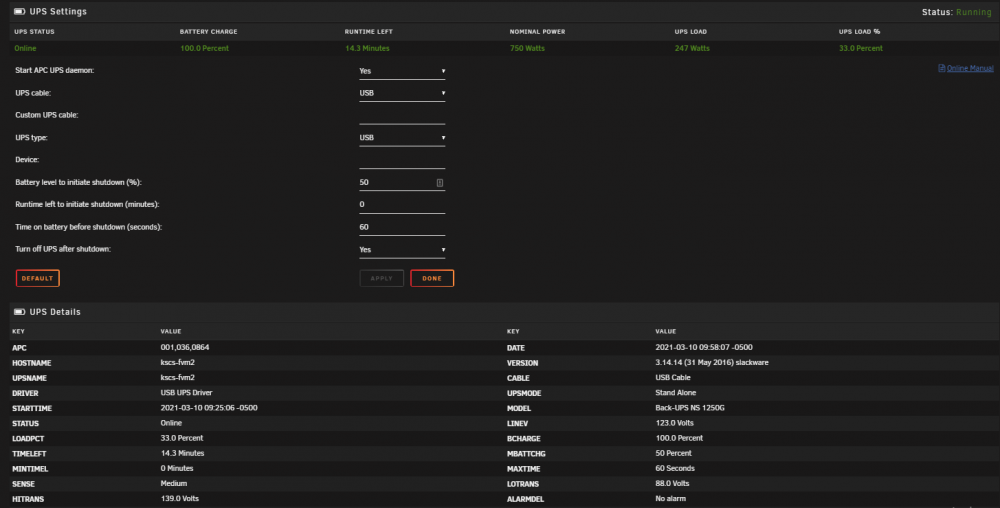Click the HOSTNAME key
Image resolution: width=1000 pixels, height=508 pixels.
[32, 363]
